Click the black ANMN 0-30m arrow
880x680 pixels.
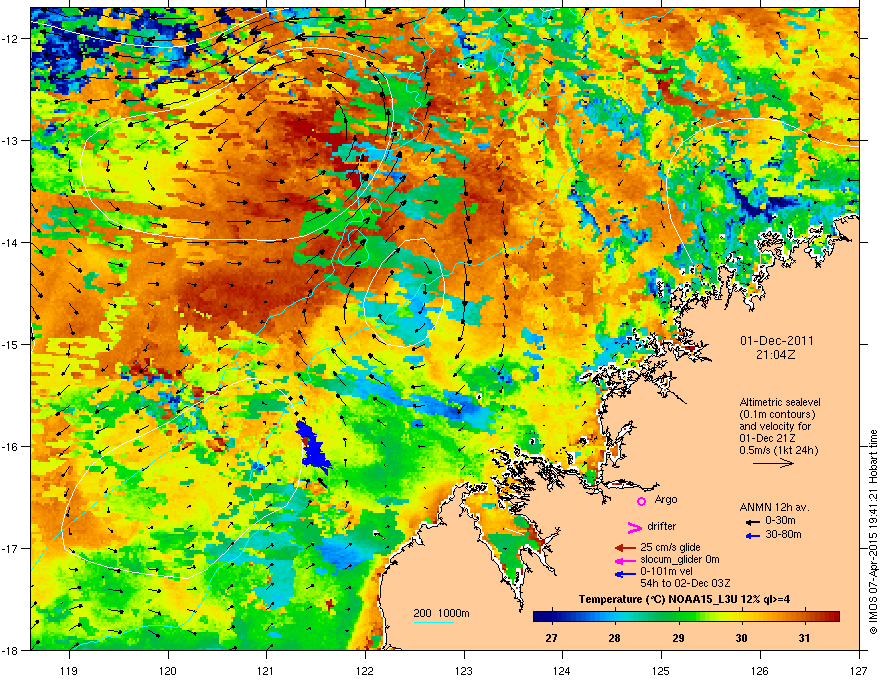click(752, 522)
